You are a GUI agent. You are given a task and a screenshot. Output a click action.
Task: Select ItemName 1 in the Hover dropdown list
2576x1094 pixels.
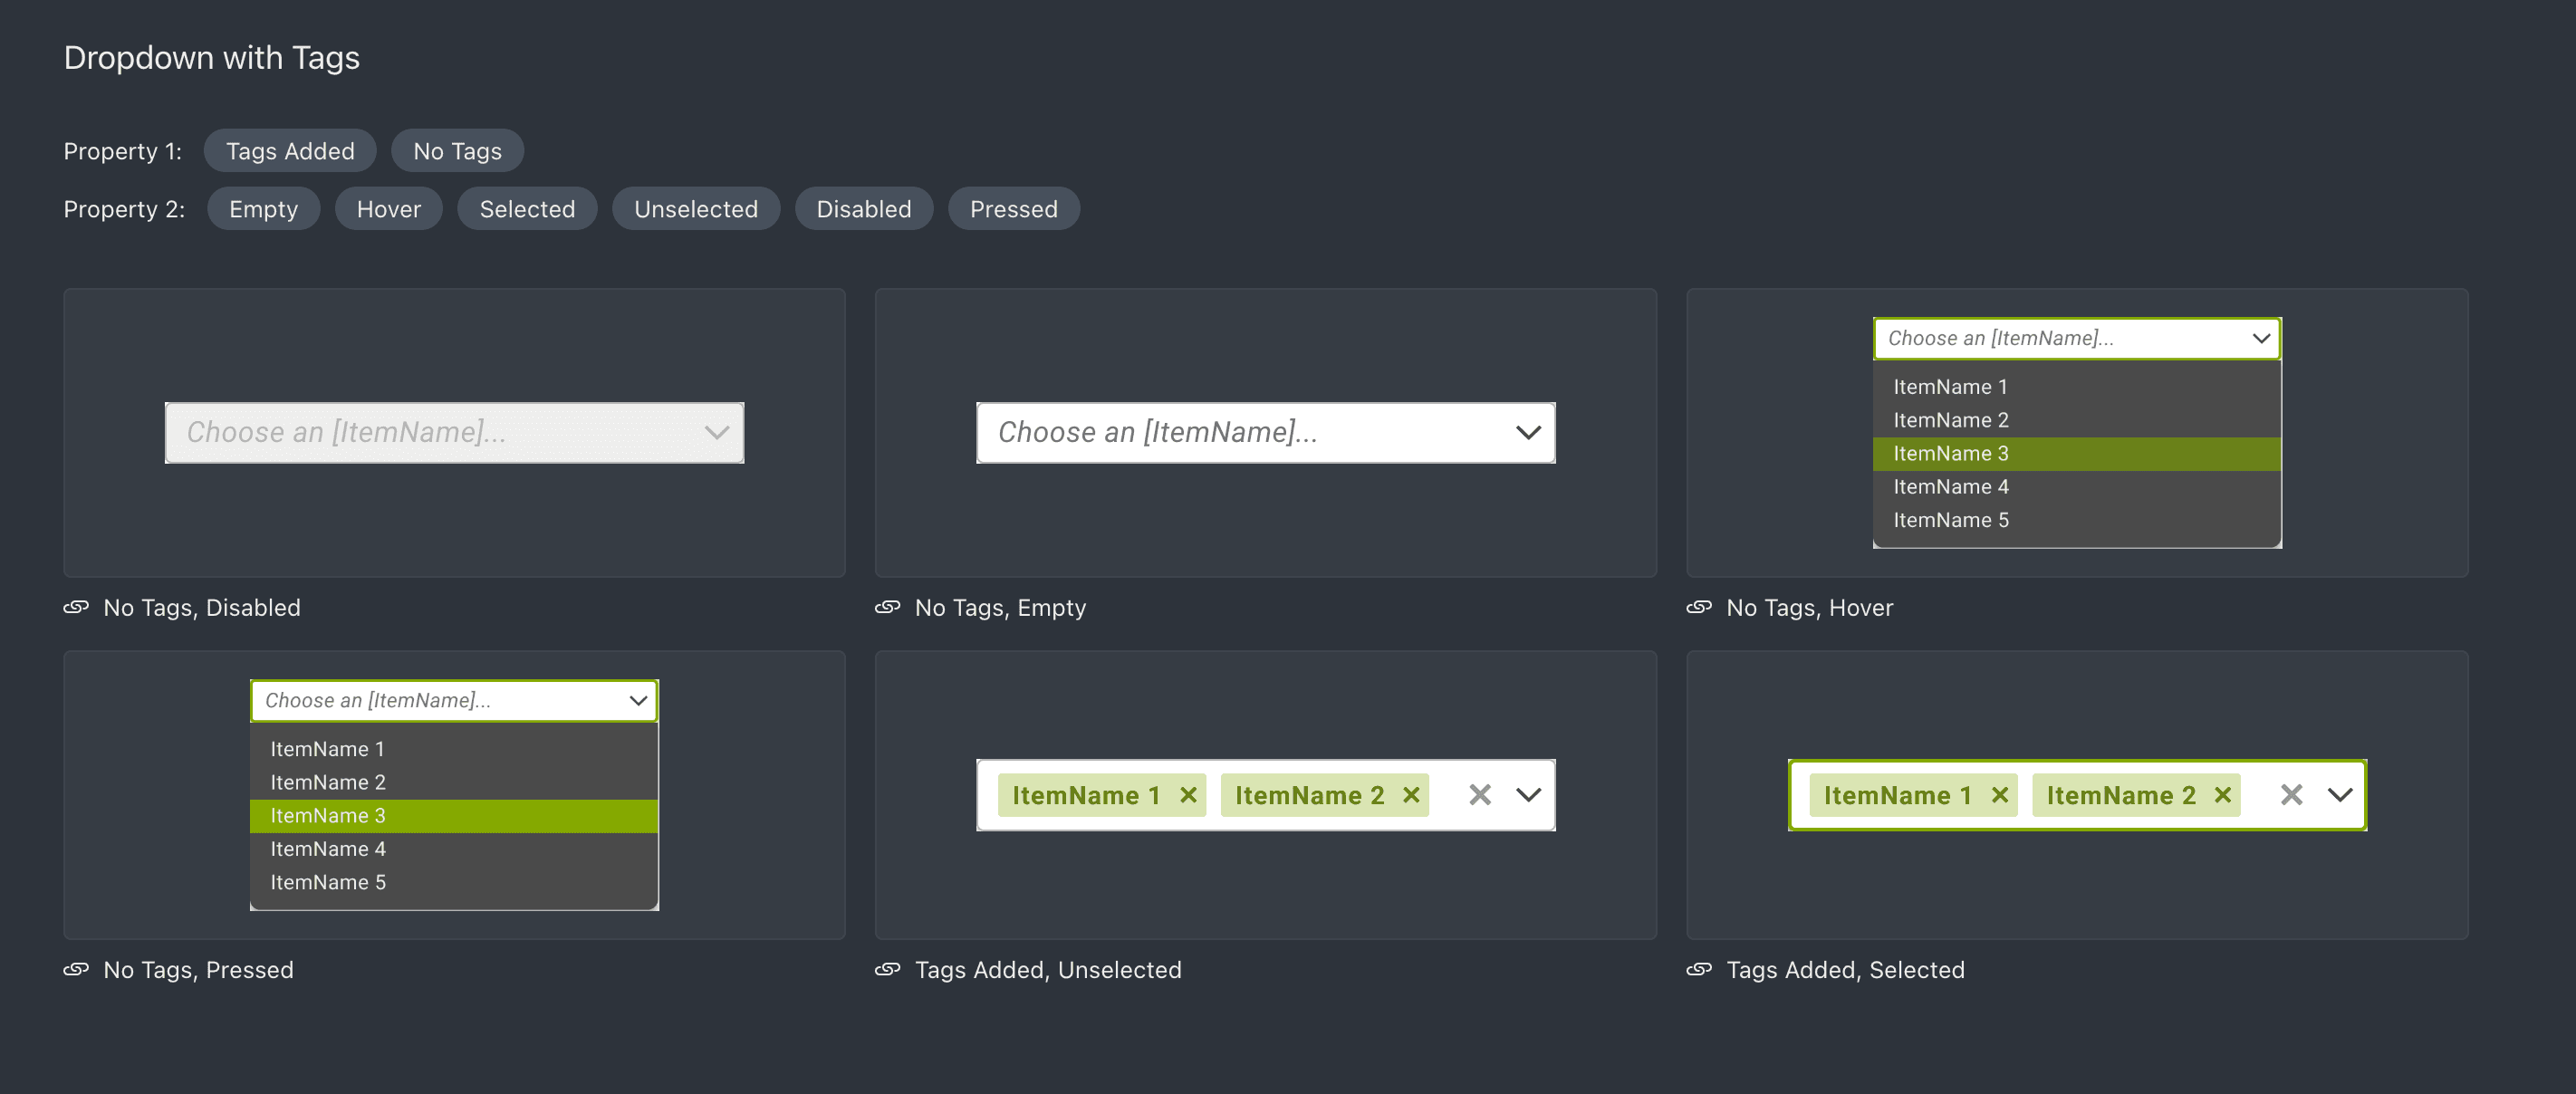(2077, 387)
